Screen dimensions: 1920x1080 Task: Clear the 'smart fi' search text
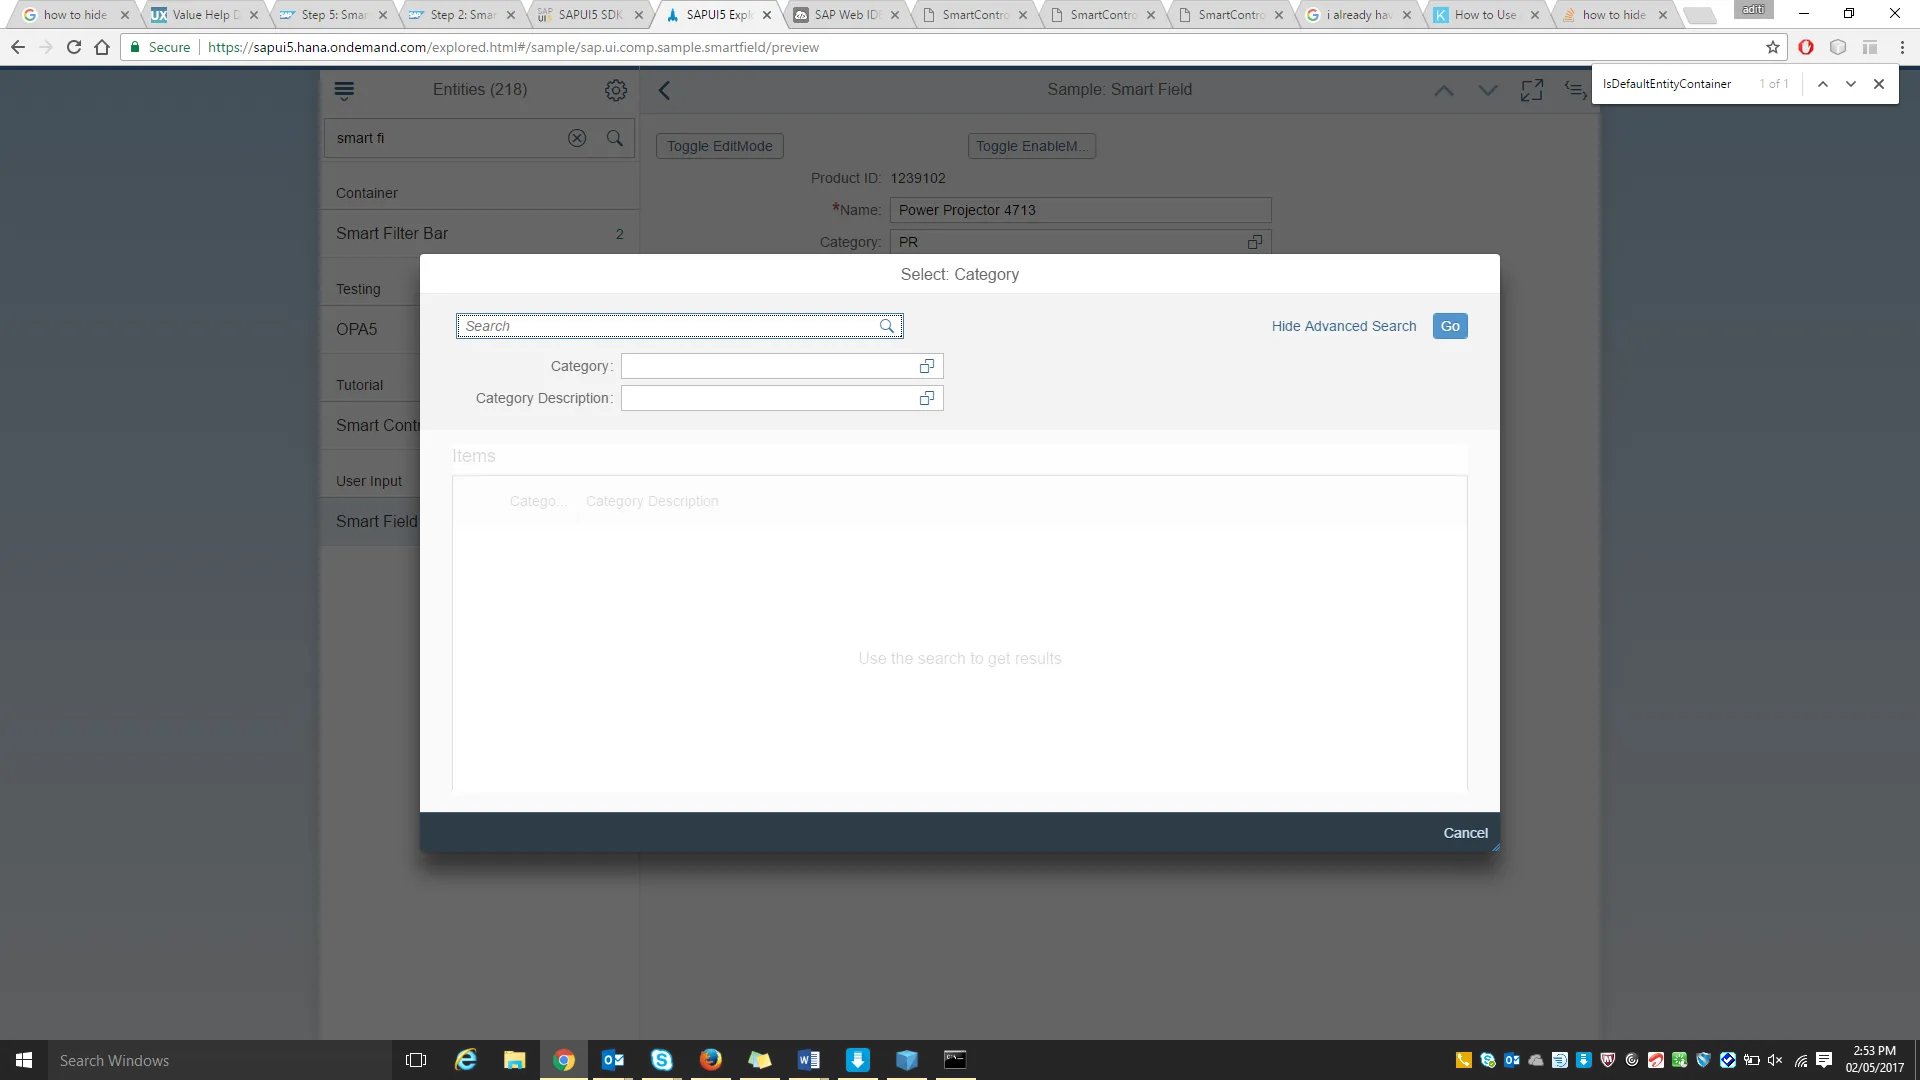pos(577,138)
